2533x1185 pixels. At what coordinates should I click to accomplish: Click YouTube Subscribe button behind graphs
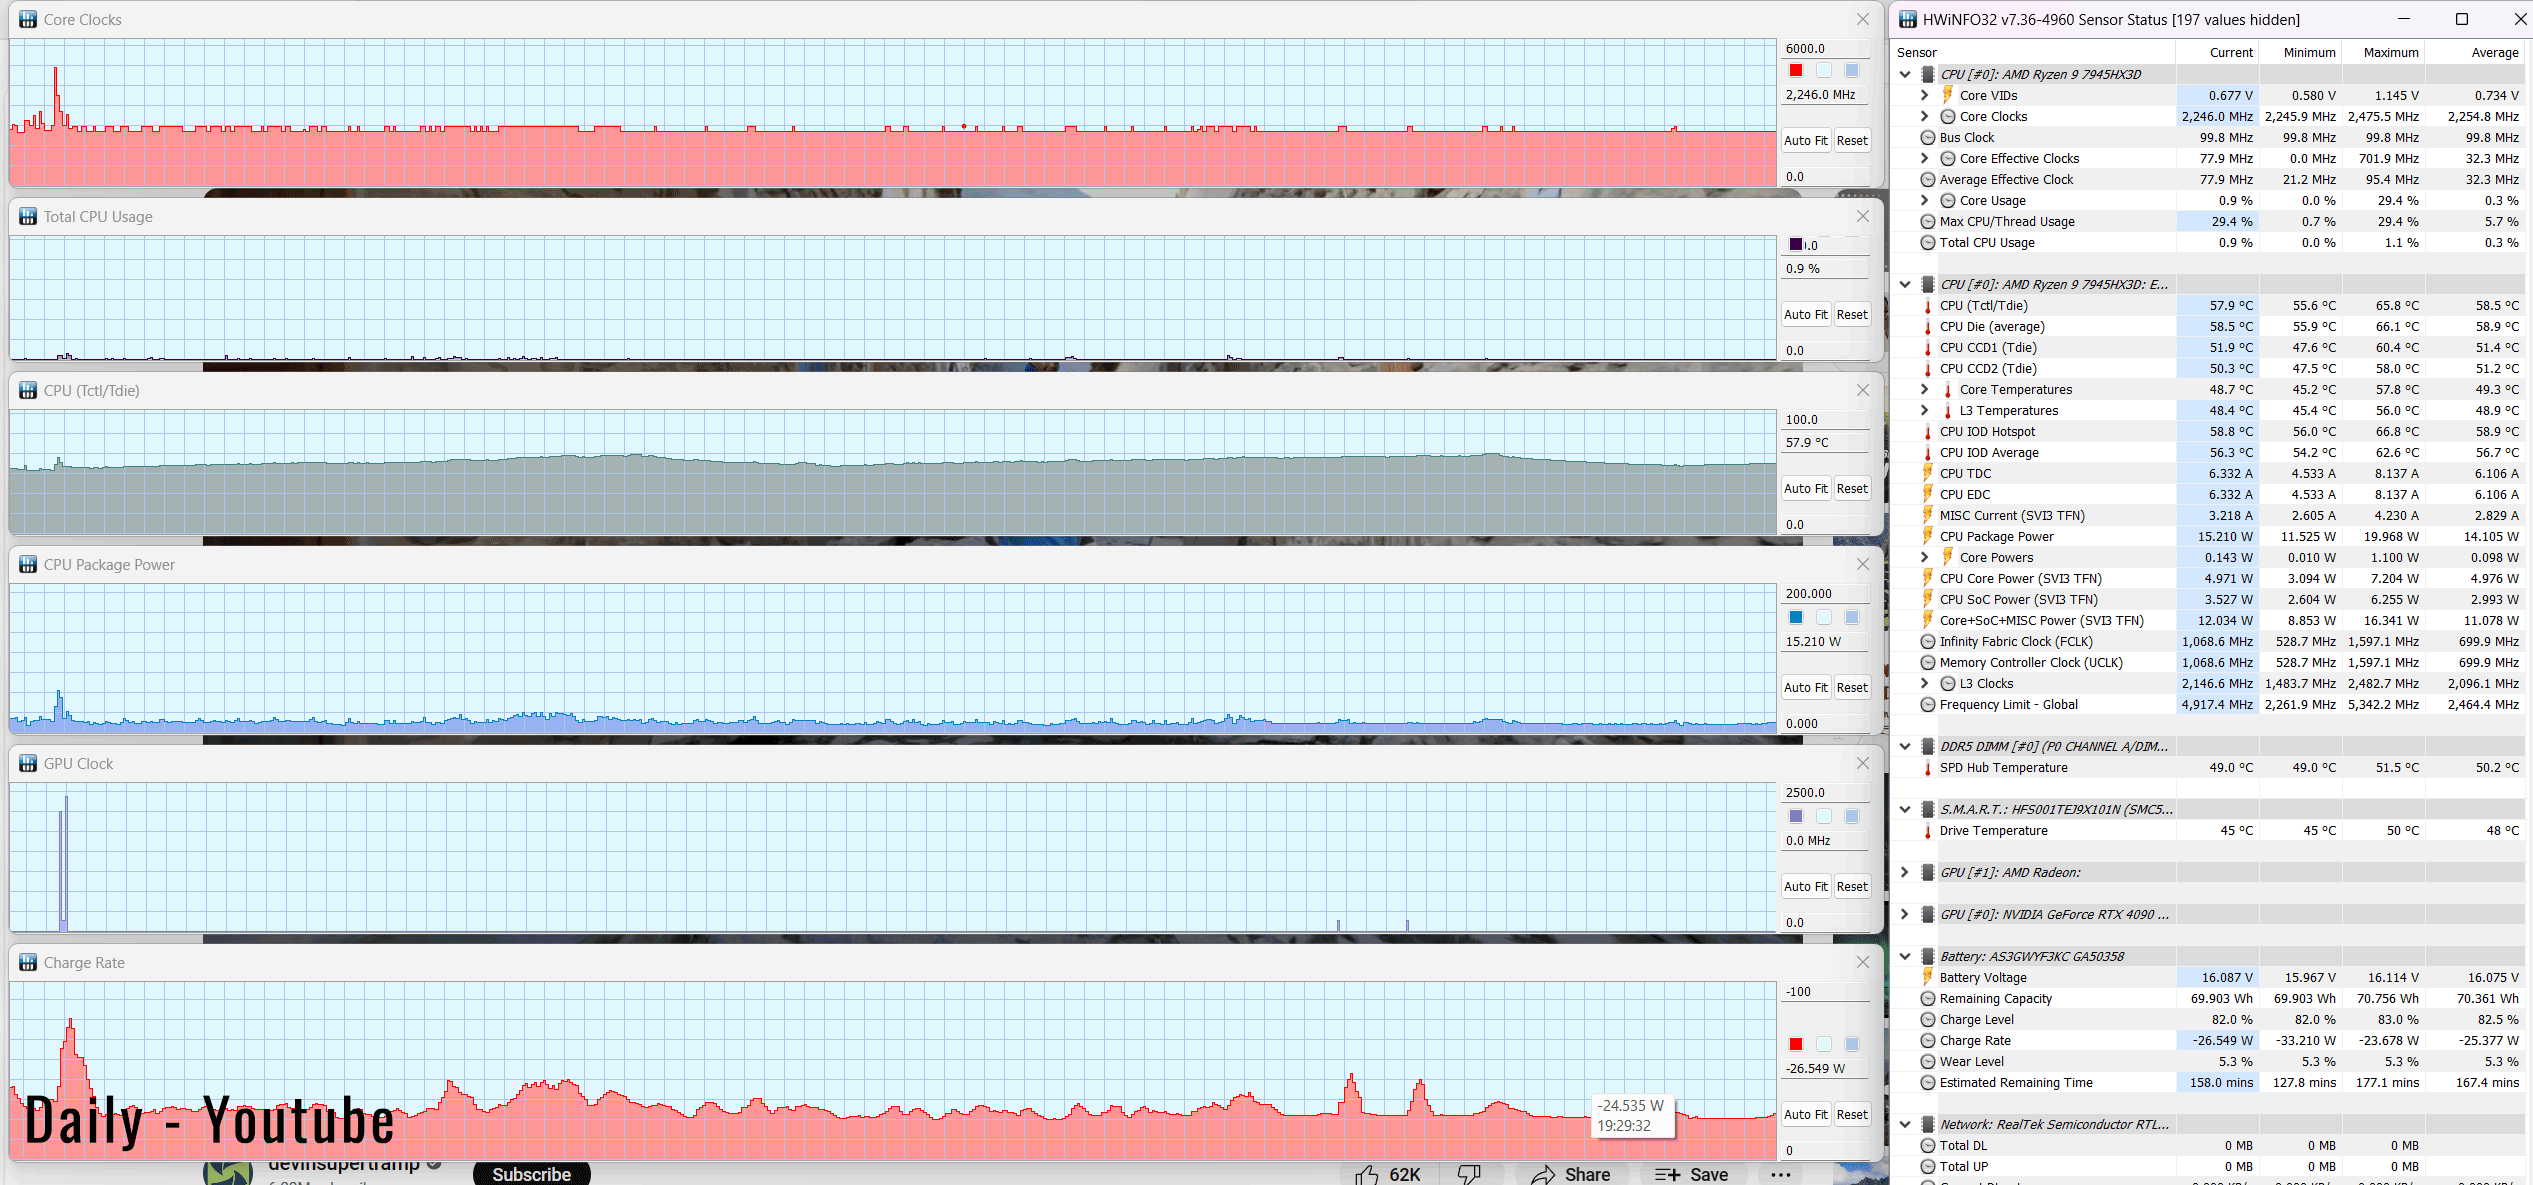tap(531, 1173)
